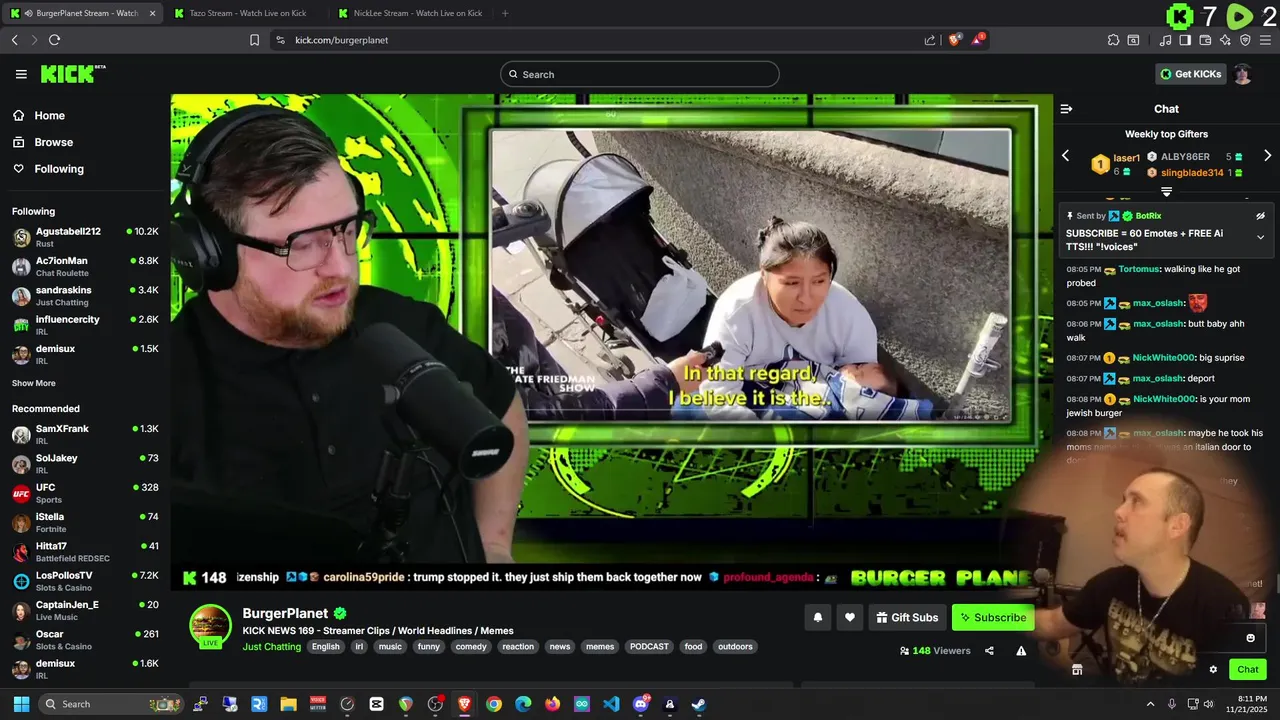
Task: Share the stream with the share icon
Action: point(989,650)
